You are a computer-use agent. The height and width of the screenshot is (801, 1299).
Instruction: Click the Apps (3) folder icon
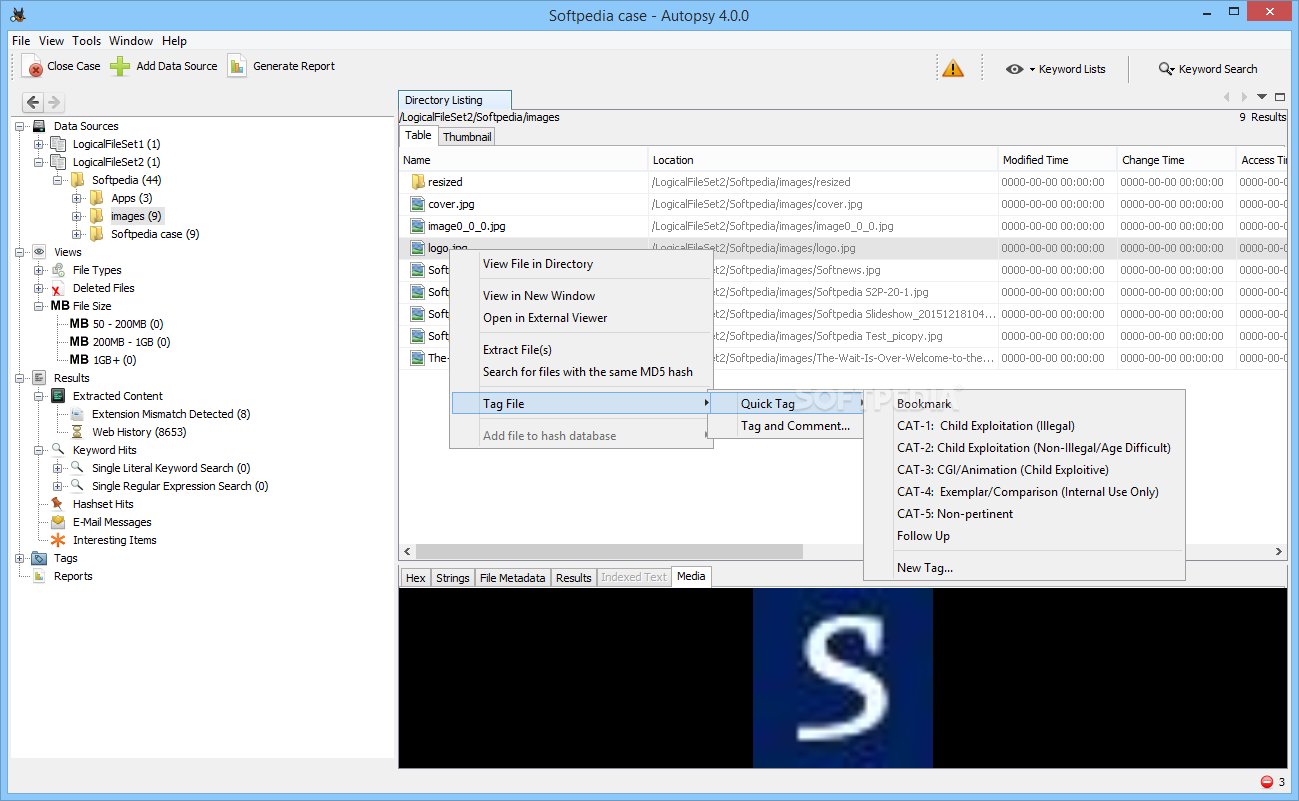pos(97,198)
